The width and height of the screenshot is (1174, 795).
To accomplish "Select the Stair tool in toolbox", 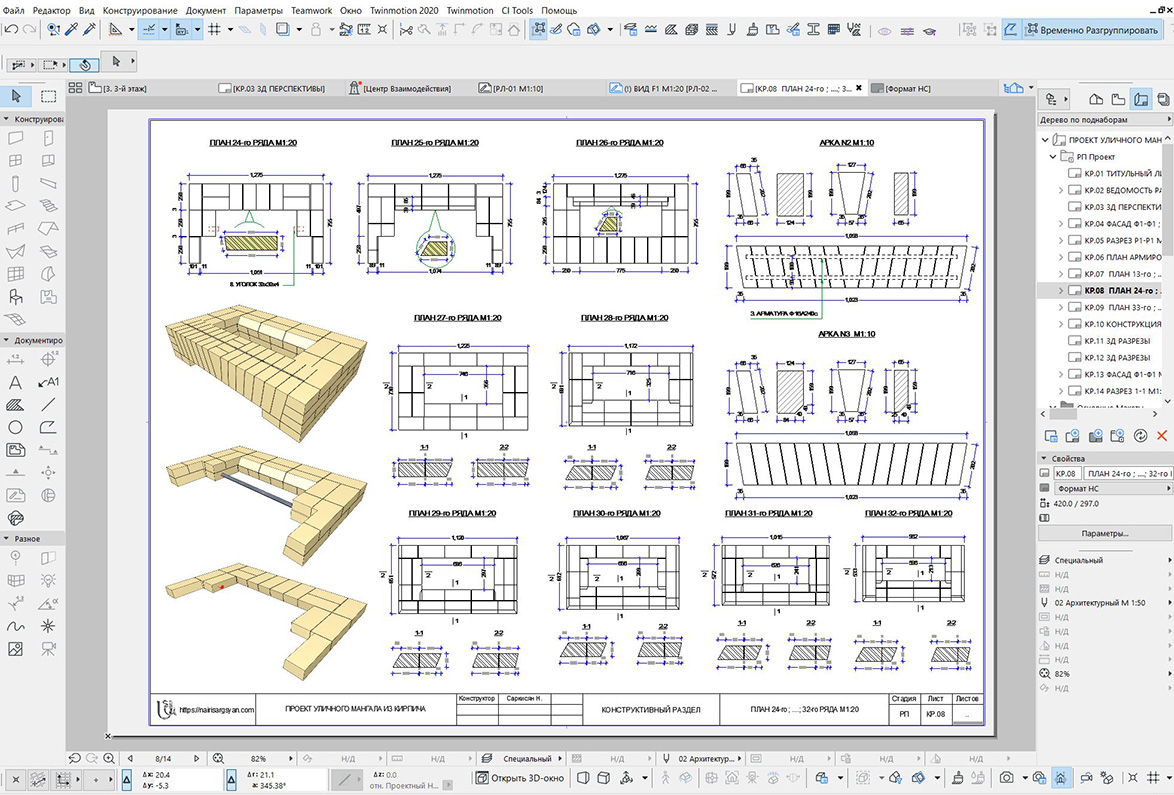I will coord(48,206).
